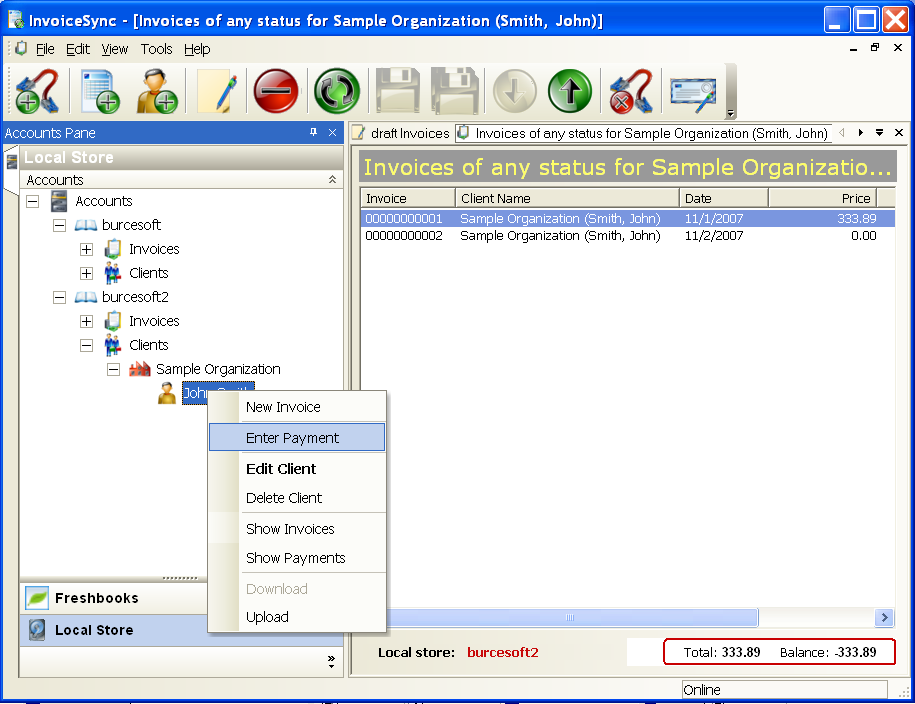The image size is (915, 704).
Task: Click the Invoices icon under burcesoft2
Action: 113,321
